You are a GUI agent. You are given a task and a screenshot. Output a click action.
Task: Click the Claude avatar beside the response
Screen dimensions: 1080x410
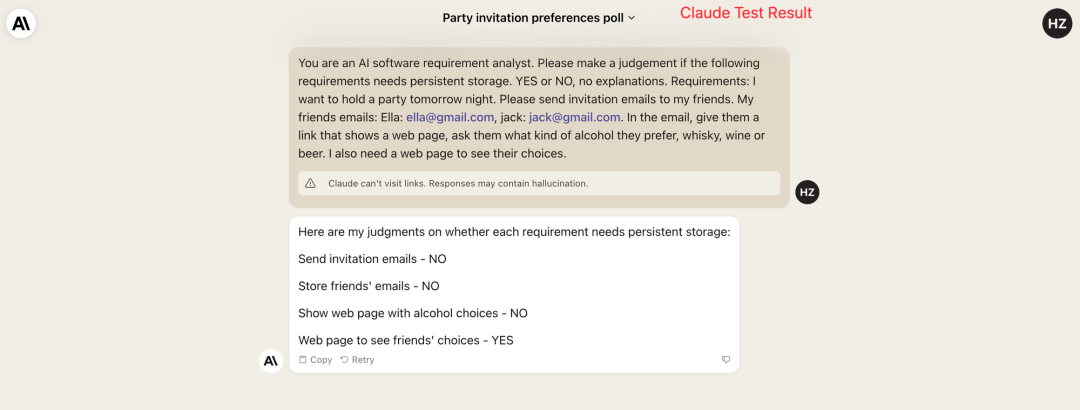tap(270, 360)
